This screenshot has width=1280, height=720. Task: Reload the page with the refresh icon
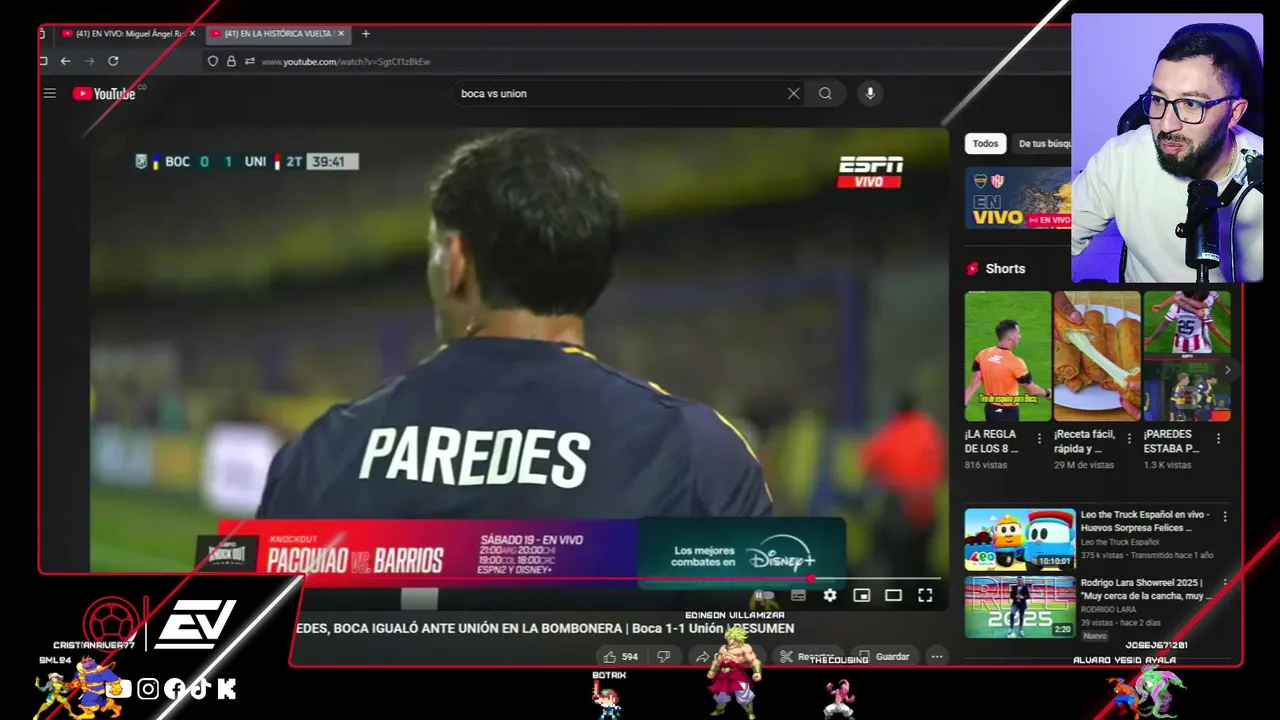(113, 61)
